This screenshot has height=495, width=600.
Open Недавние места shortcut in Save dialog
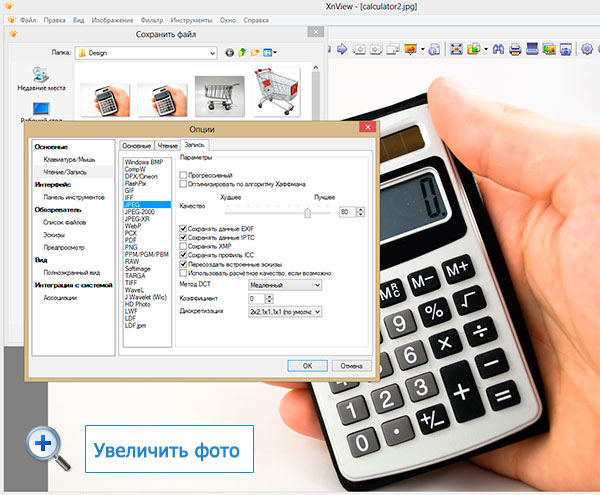tap(41, 78)
